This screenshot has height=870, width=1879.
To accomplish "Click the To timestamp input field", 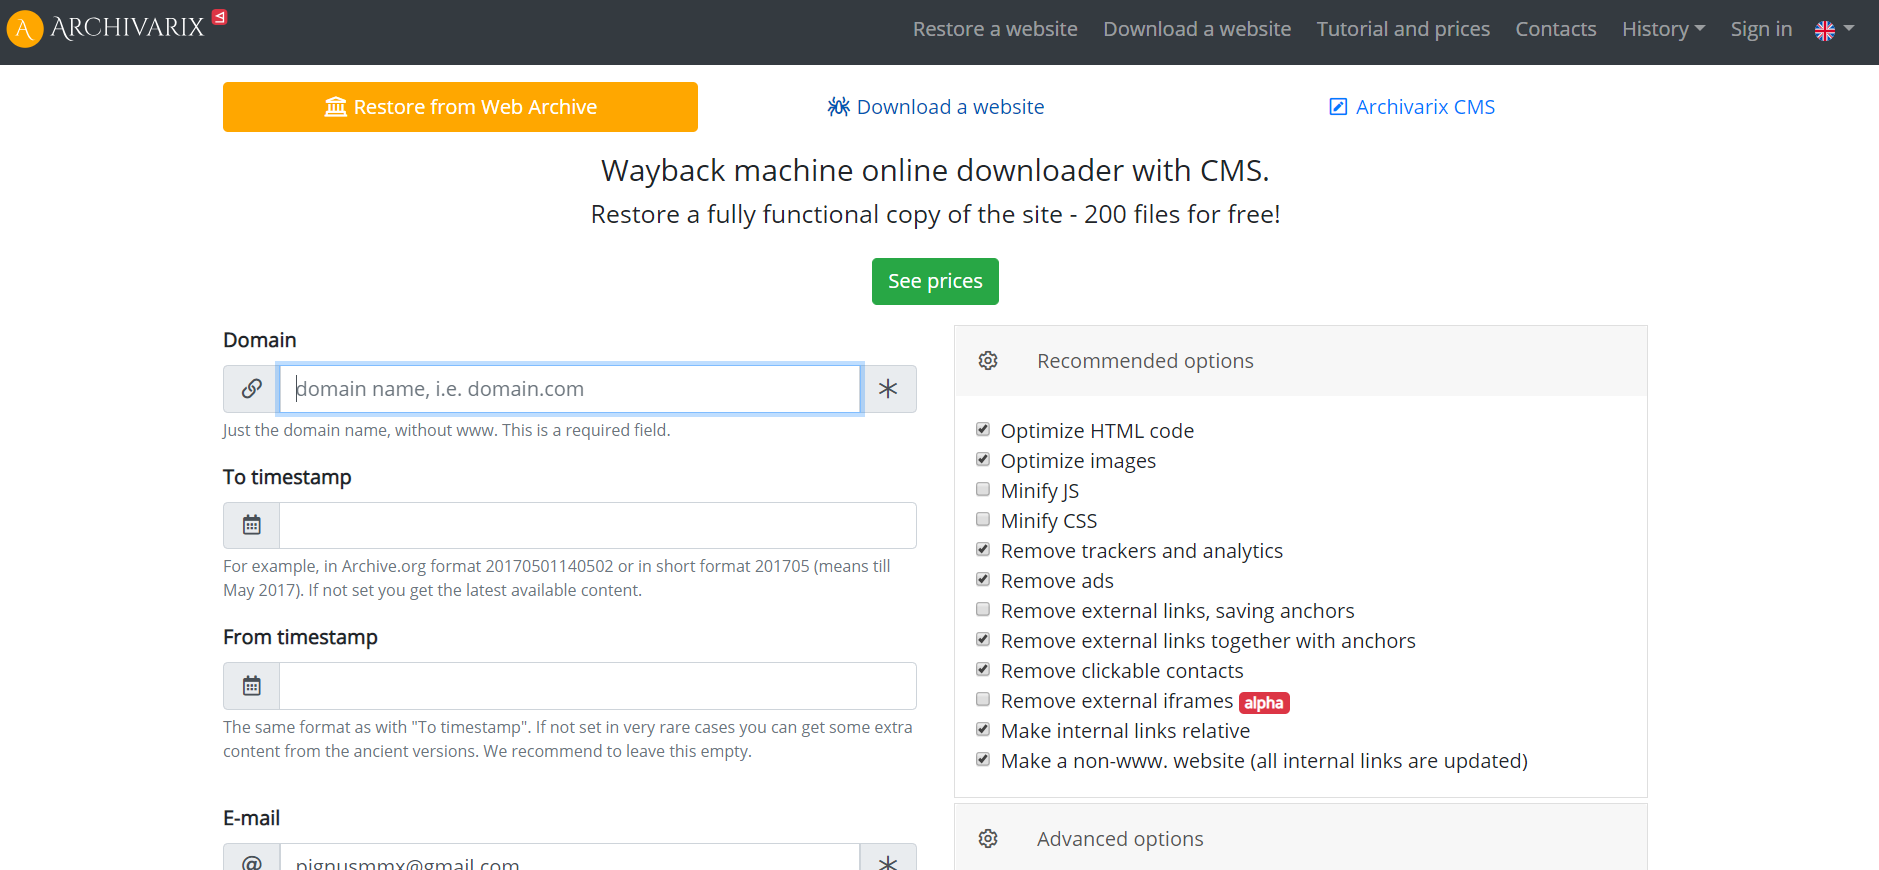I will pos(598,525).
